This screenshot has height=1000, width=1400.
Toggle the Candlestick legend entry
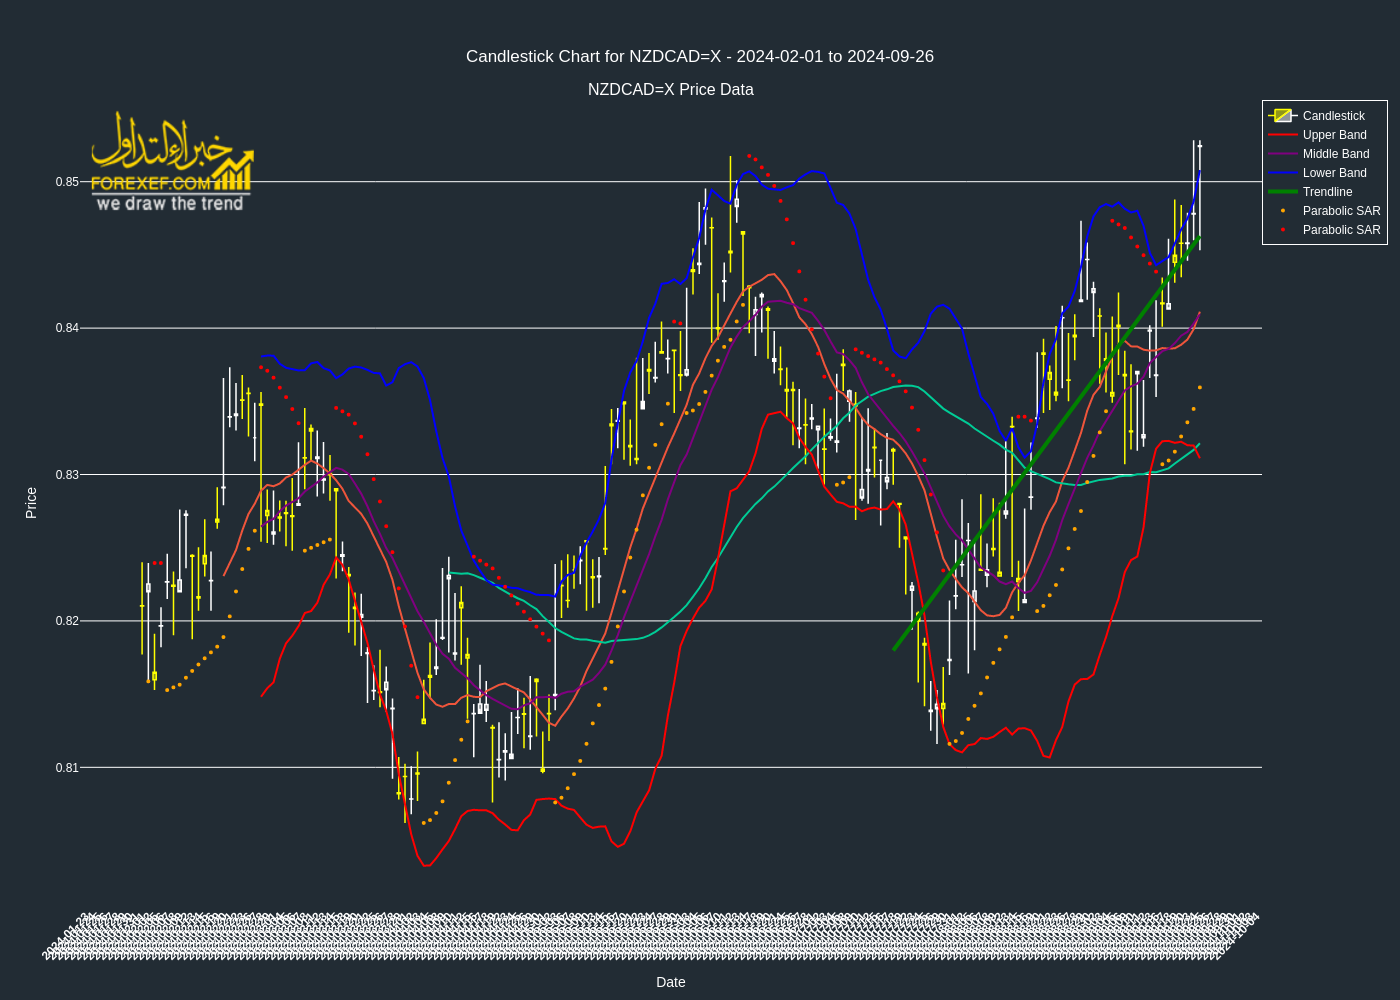click(x=1325, y=116)
